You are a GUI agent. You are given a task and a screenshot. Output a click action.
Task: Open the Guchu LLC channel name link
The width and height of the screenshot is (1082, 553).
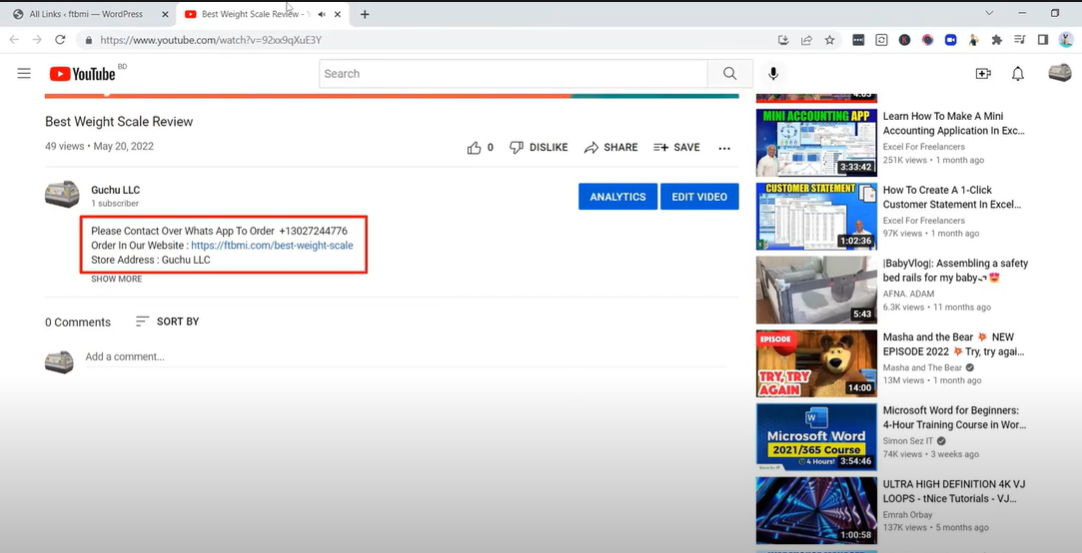pos(115,190)
